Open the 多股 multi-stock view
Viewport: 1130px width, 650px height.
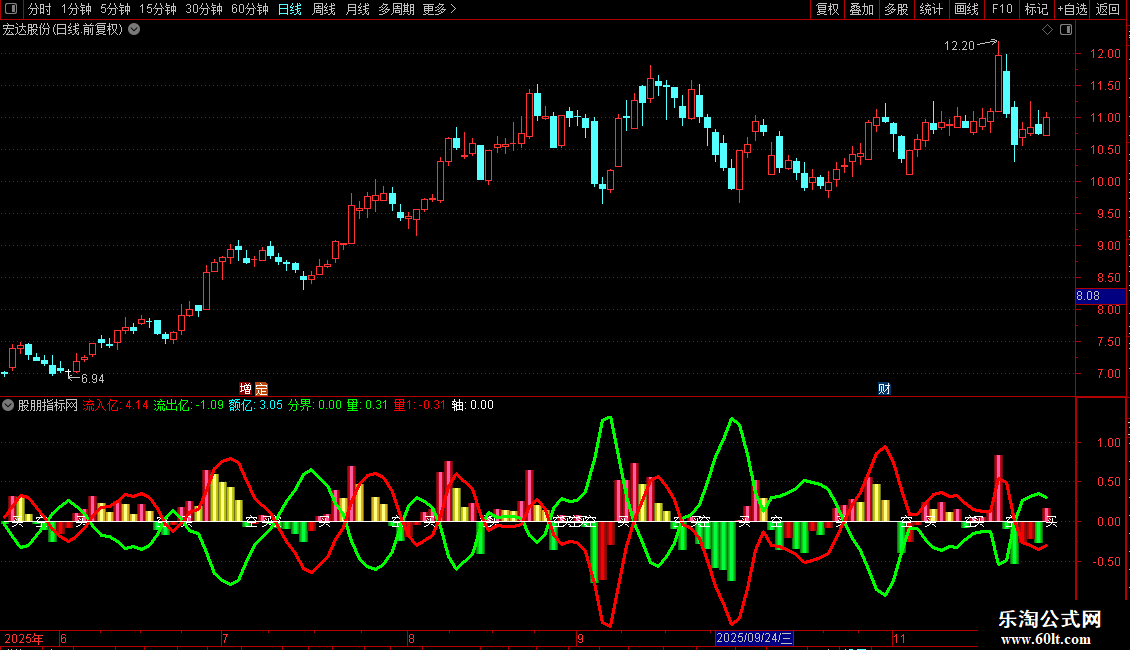pos(896,9)
